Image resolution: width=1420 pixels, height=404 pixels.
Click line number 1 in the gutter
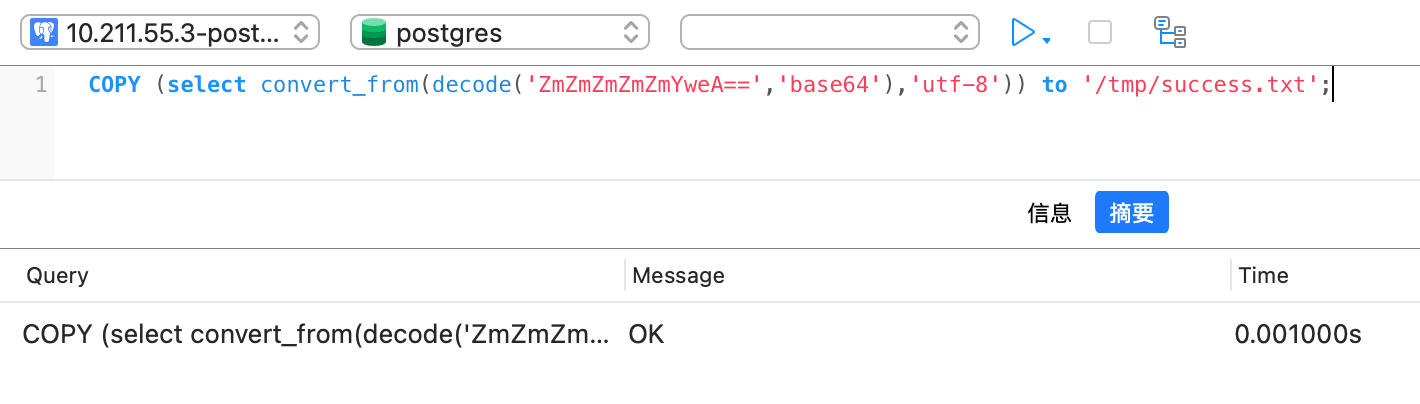41,85
